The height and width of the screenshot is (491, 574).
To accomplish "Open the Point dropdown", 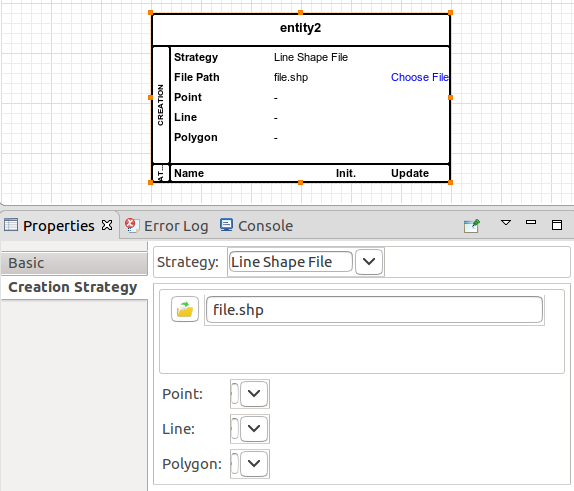I will click(254, 394).
